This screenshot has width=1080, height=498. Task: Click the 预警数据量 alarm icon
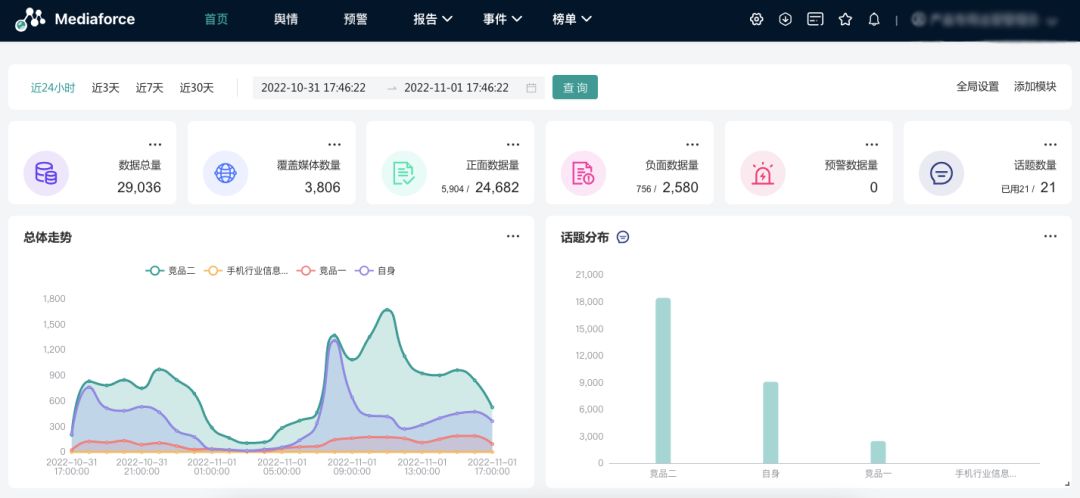tap(762, 174)
